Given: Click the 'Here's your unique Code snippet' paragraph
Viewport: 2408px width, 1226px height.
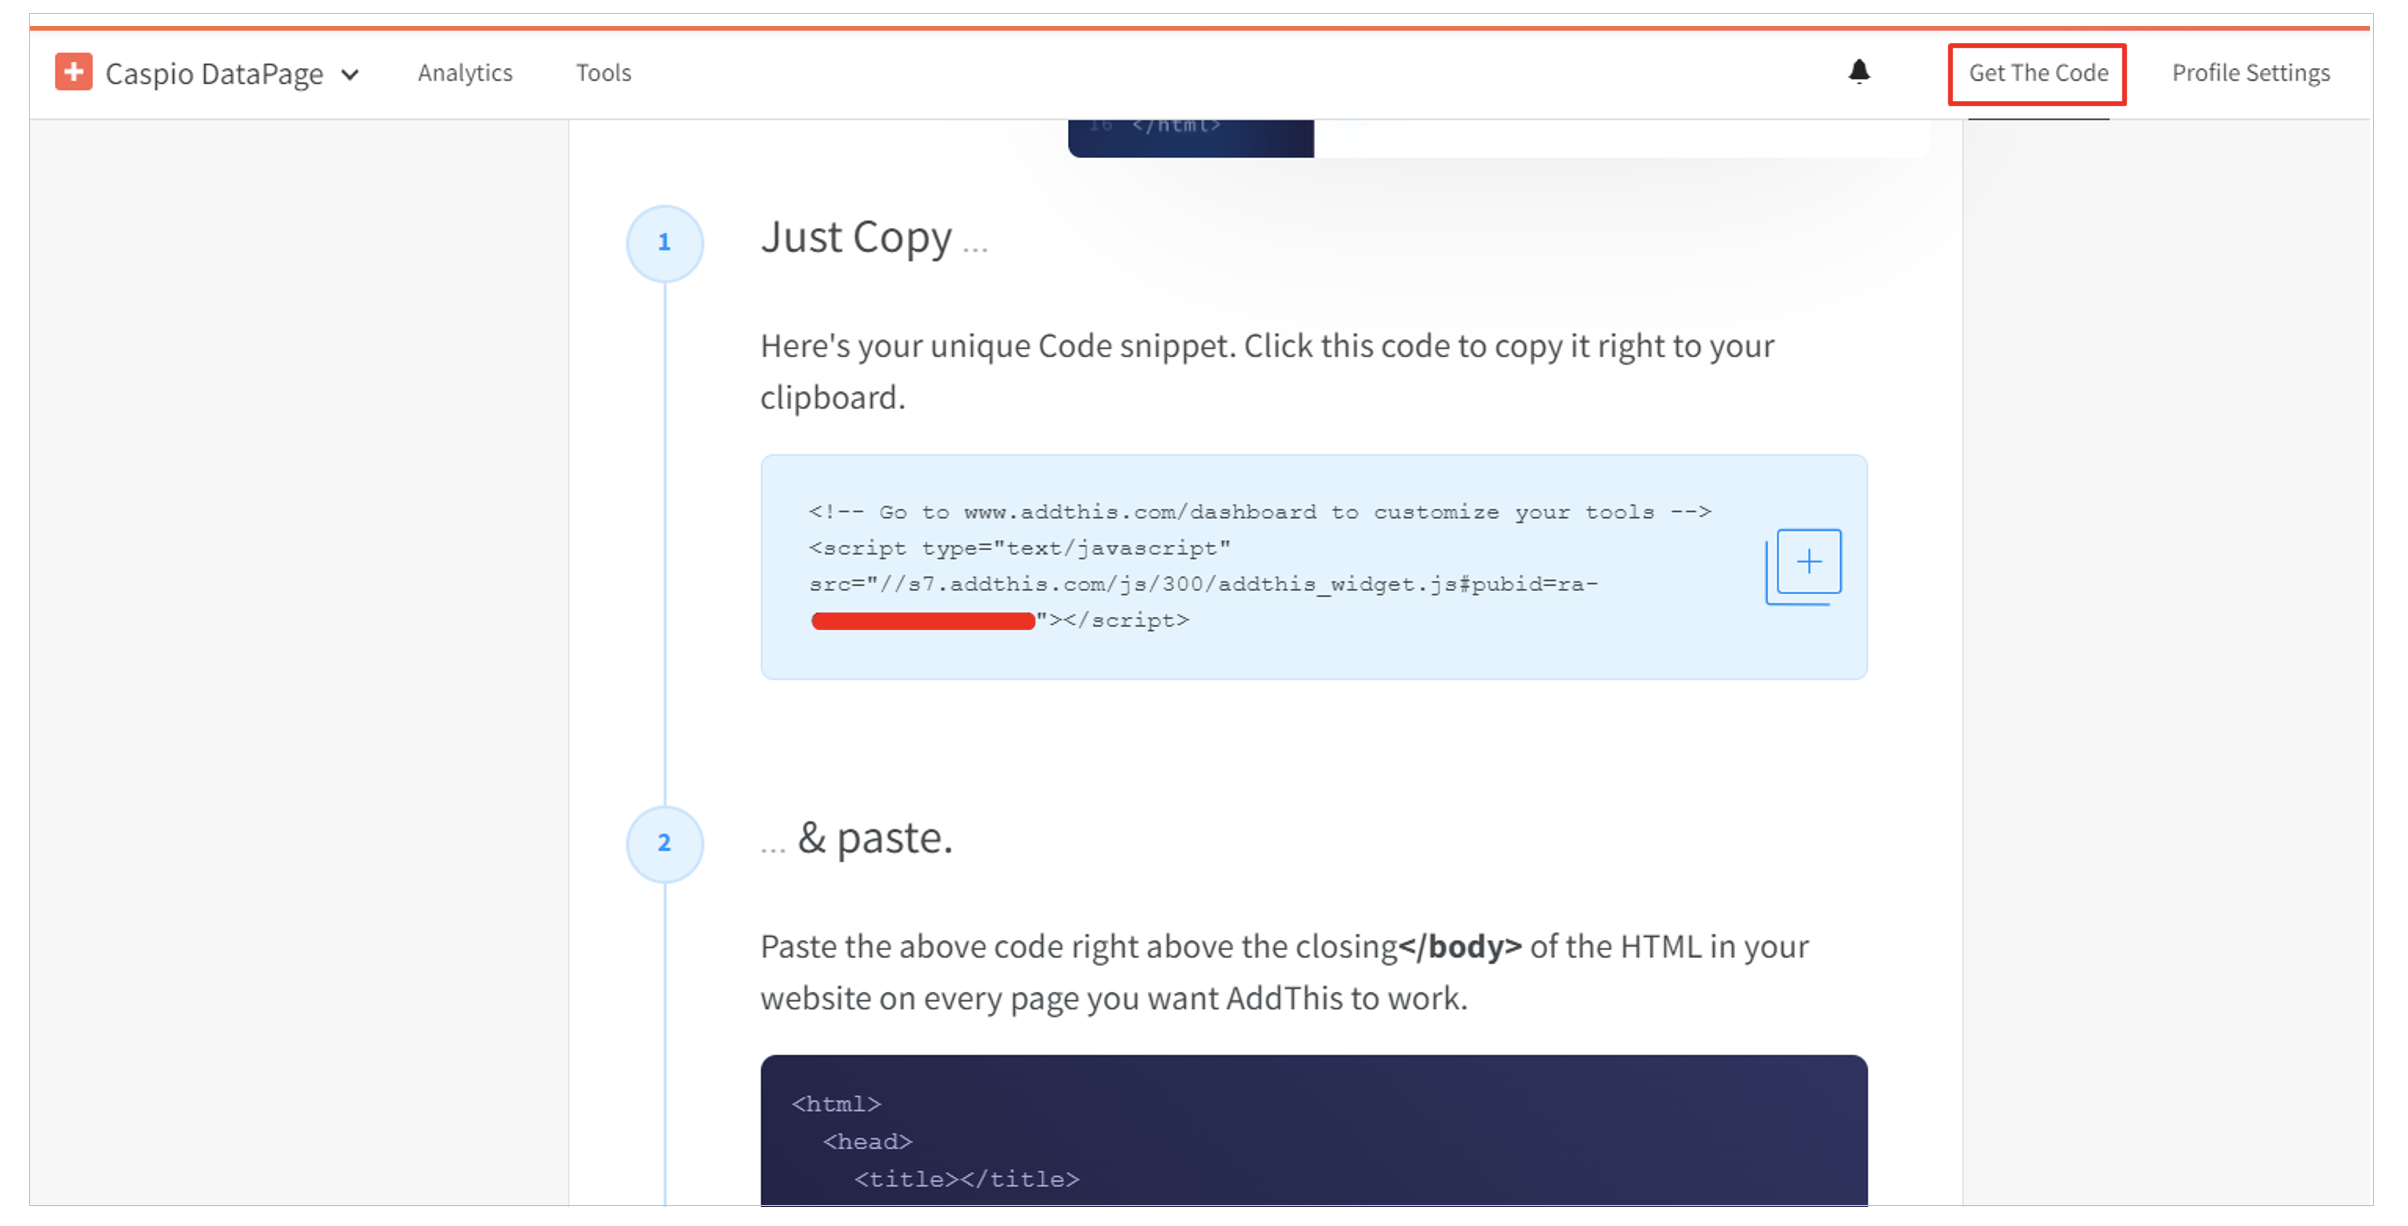Looking at the screenshot, I should pyautogui.click(x=1267, y=371).
